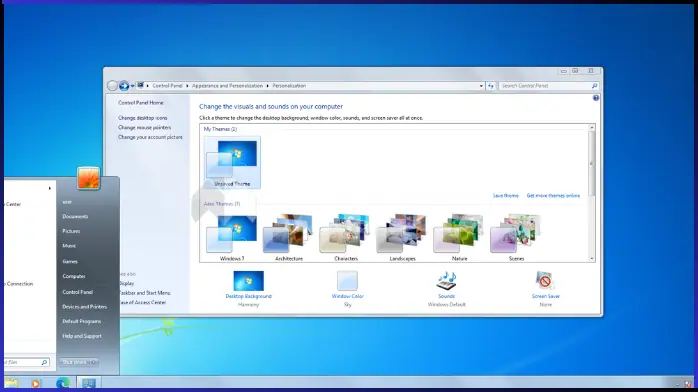The image size is (698, 392).
Task: Open user folder in Start menu
Action: 67,202
